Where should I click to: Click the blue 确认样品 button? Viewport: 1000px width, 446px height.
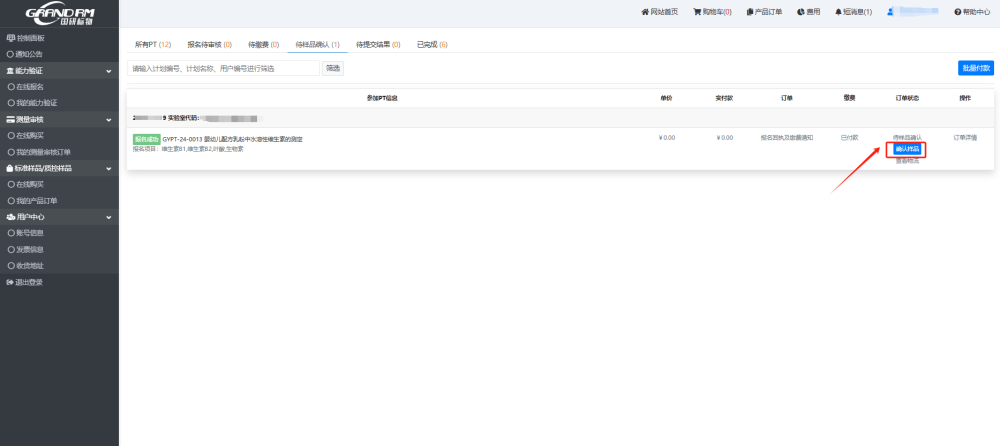(x=907, y=149)
